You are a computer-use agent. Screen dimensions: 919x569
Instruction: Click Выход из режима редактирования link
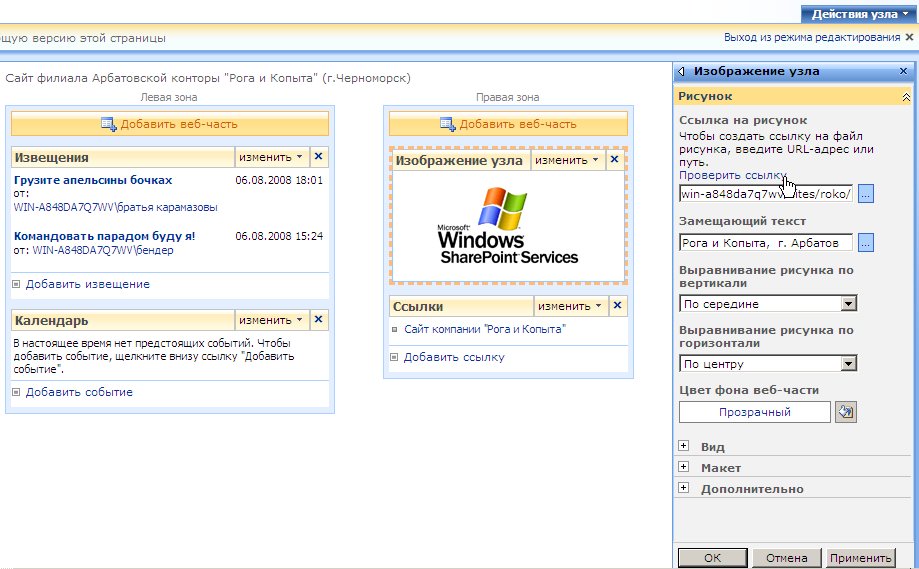pos(812,38)
